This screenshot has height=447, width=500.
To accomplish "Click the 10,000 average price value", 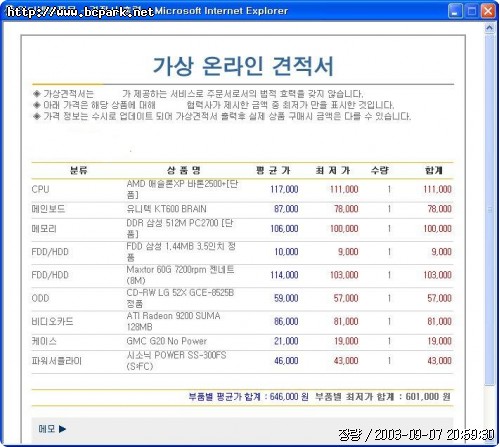I will point(286,252).
